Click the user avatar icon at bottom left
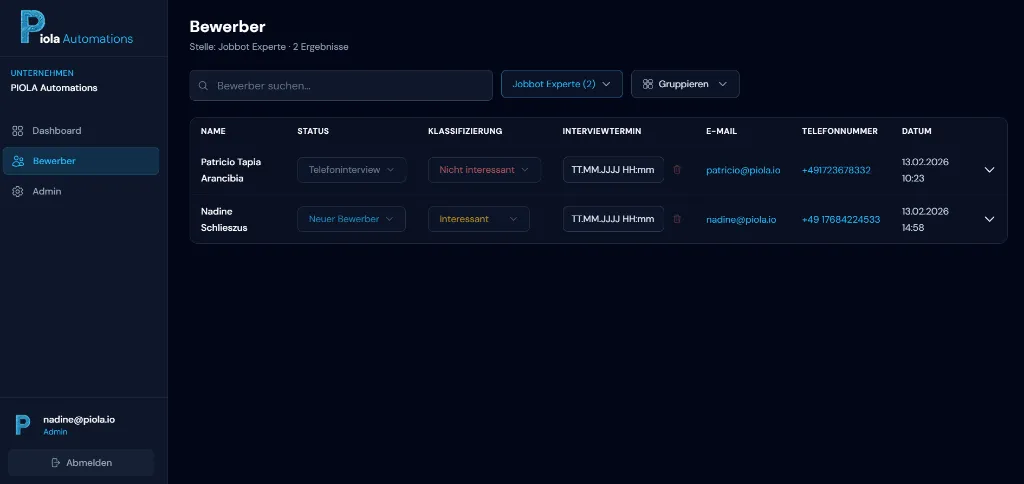1024x484 pixels. (x=23, y=425)
